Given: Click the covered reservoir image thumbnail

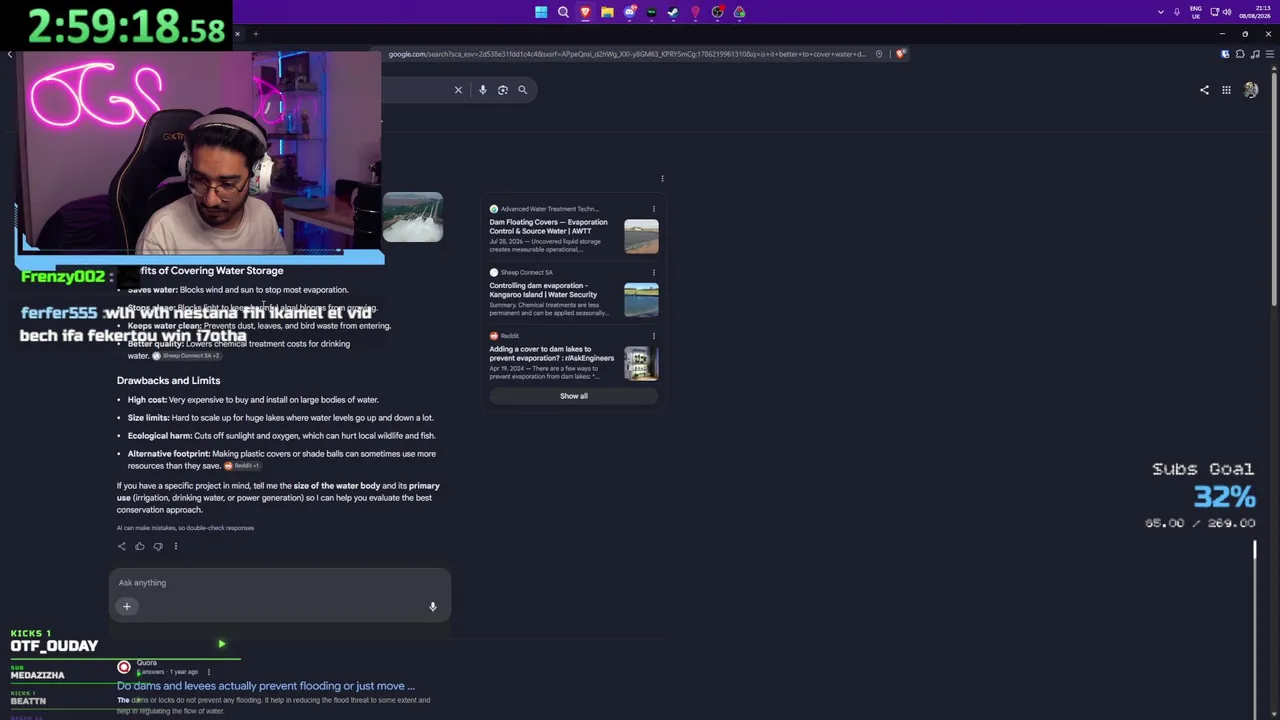Looking at the screenshot, I should pyautogui.click(x=413, y=217).
